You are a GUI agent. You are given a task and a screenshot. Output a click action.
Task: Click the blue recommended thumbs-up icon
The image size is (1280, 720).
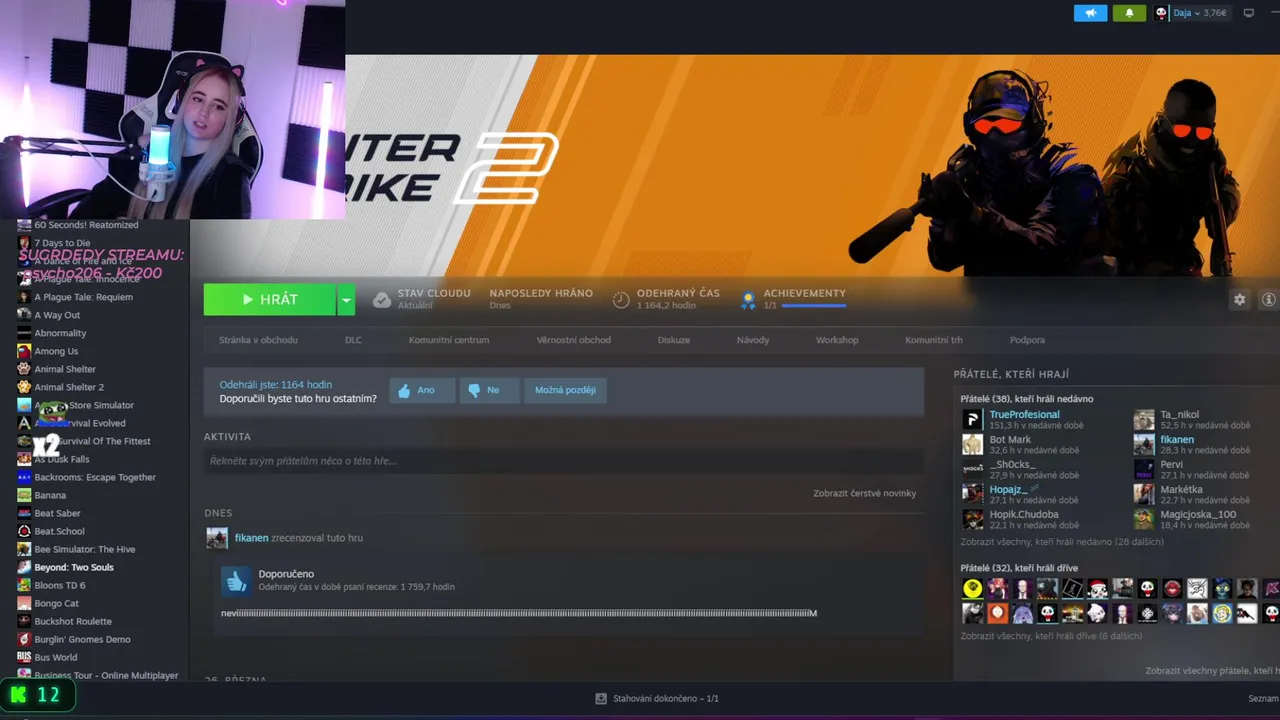point(236,580)
